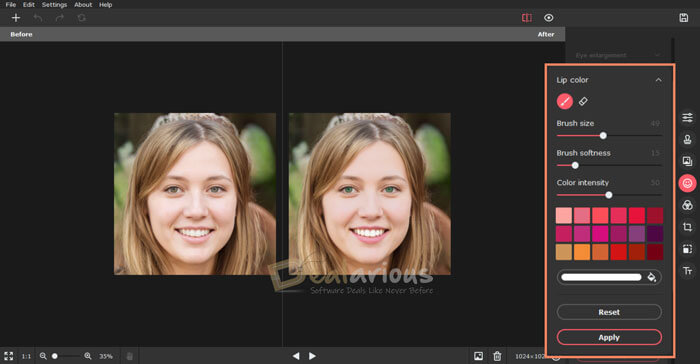Select the hand pan tool

pos(129,356)
